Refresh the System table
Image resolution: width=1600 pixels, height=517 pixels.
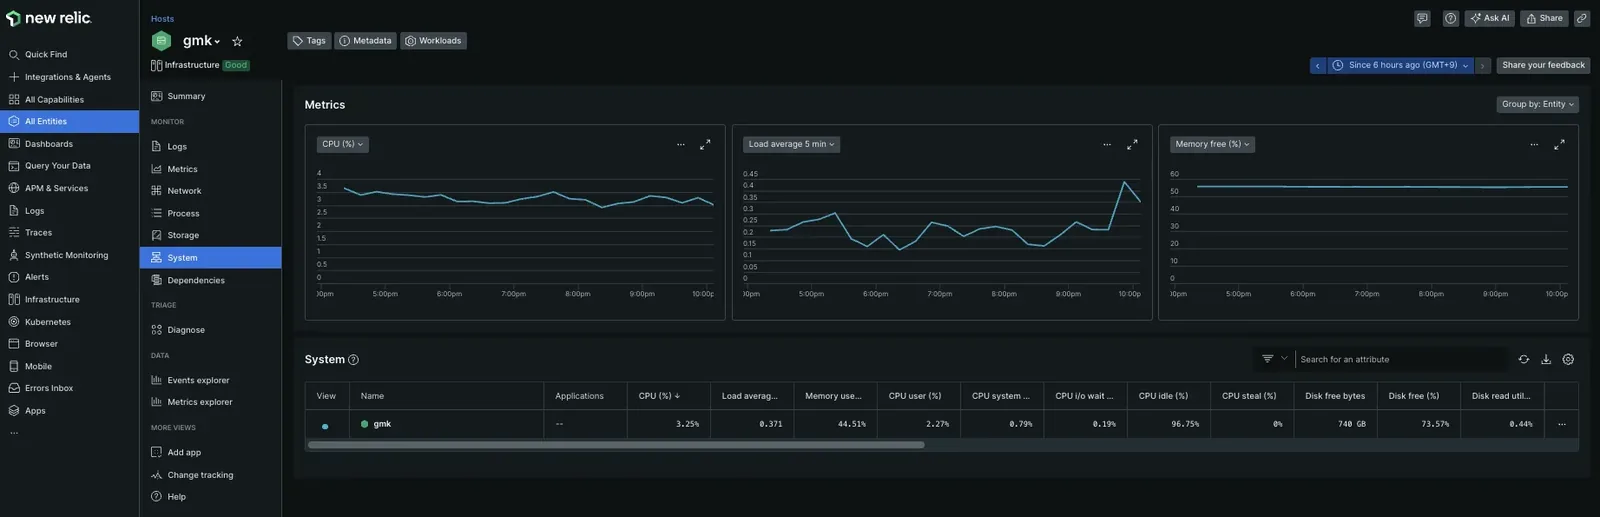[x=1524, y=359]
